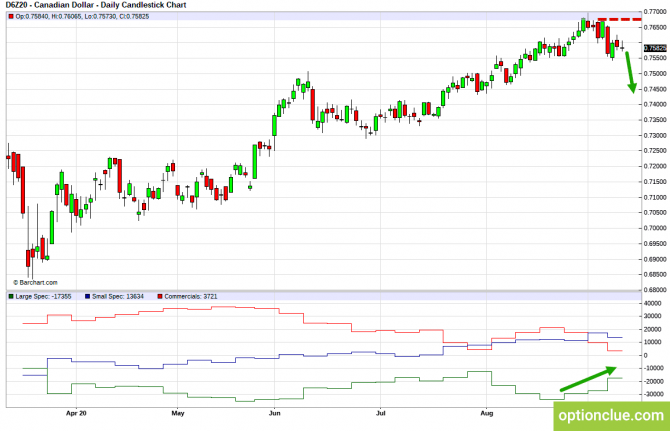Click the 0.69000 price axis label
This screenshot has width=670, height=431.
[x=655, y=259]
